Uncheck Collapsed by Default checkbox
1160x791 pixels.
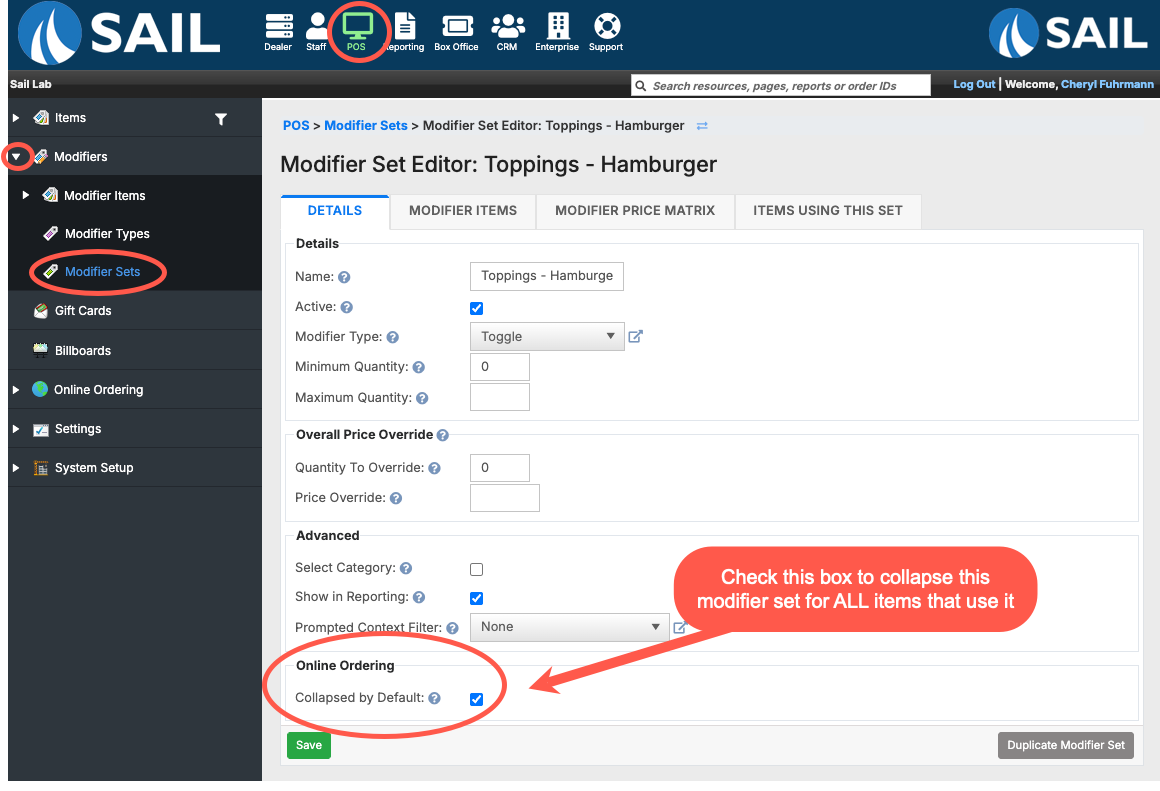click(x=476, y=699)
